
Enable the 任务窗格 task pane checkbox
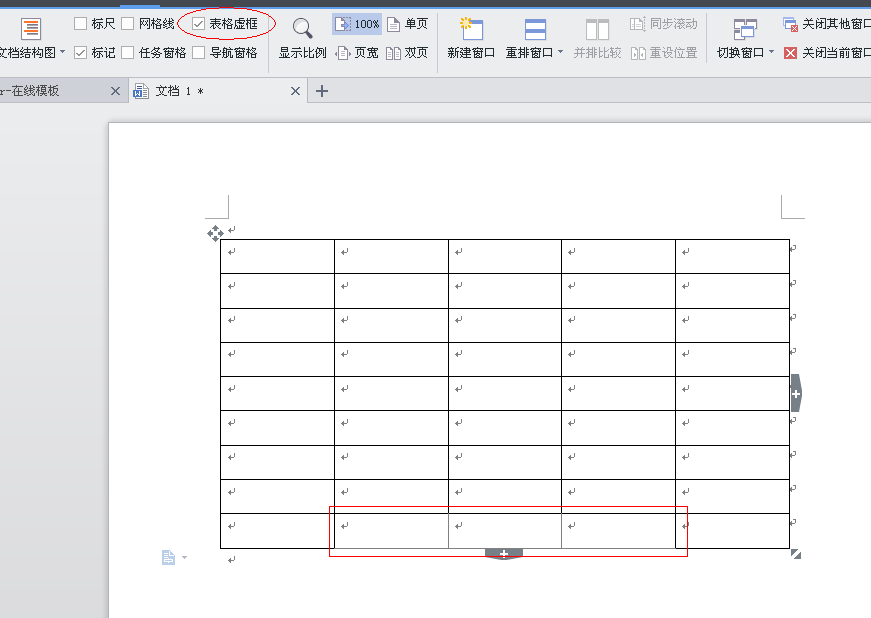click(x=128, y=53)
